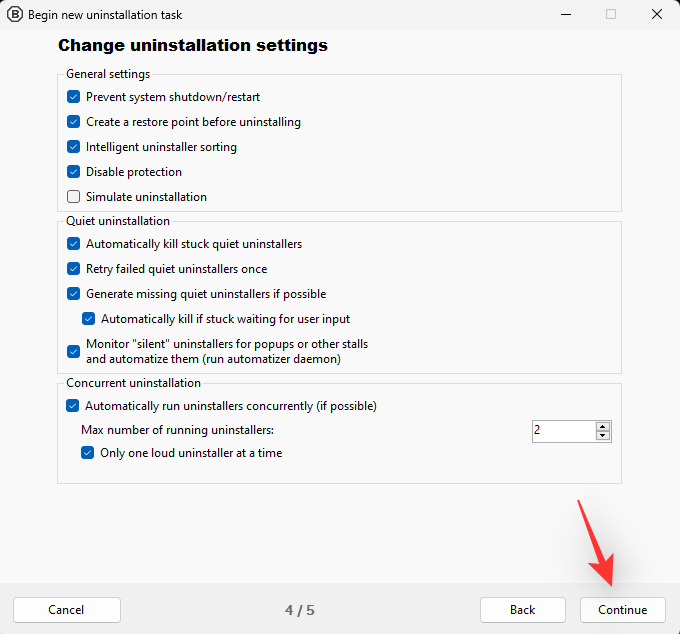Image resolution: width=680 pixels, height=634 pixels.
Task: Uncheck Create a restore point before uninstalling
Action: [73, 122]
